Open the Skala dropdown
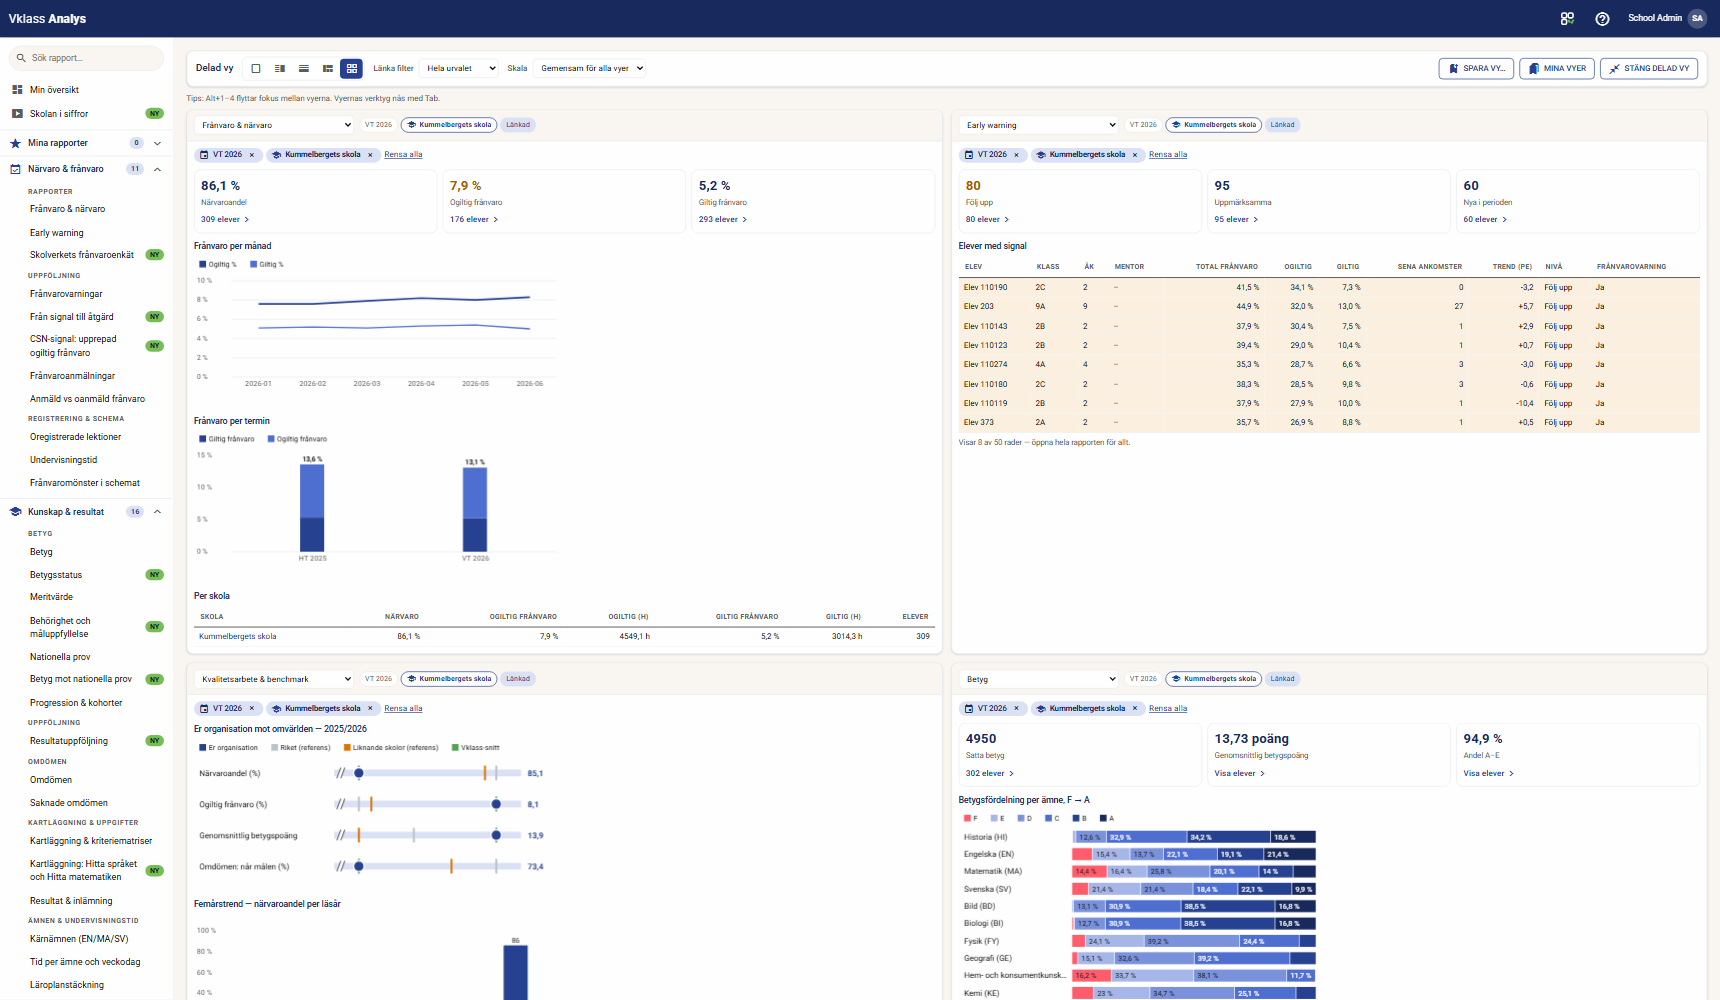 pos(589,68)
